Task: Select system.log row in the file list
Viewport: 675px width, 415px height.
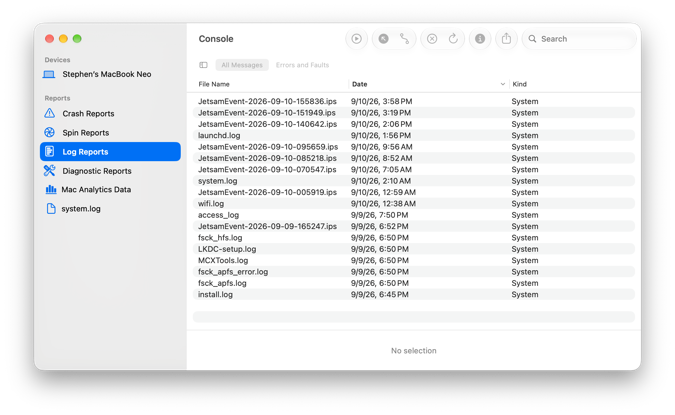Action: [x=414, y=181]
